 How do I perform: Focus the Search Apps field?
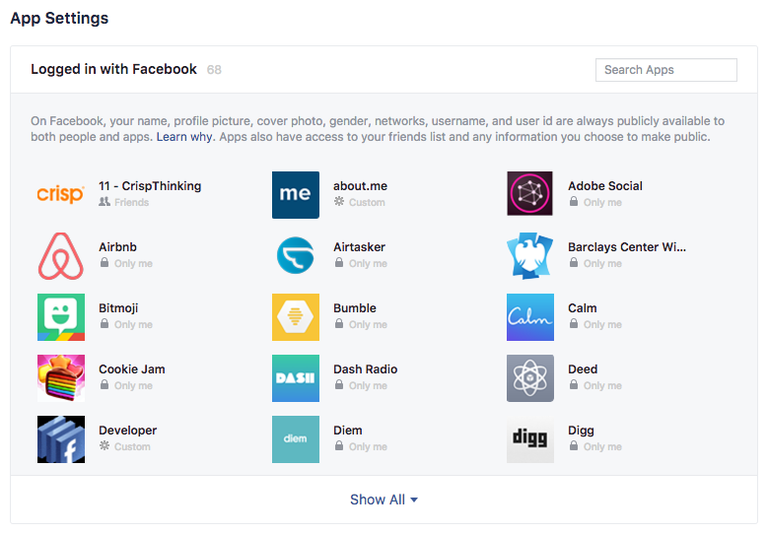pyautogui.click(x=666, y=70)
